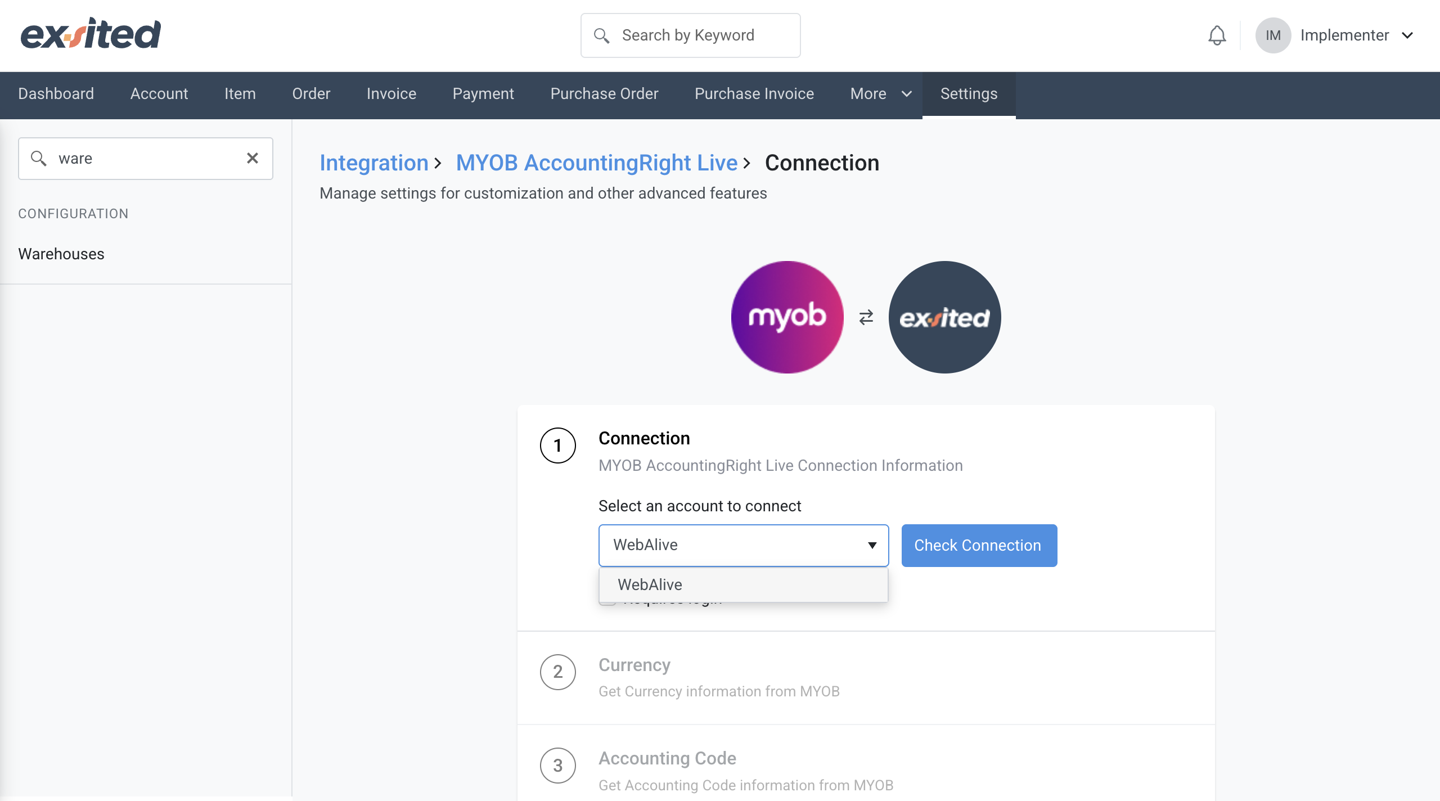
Task: Click the Check Connection button
Action: (979, 546)
